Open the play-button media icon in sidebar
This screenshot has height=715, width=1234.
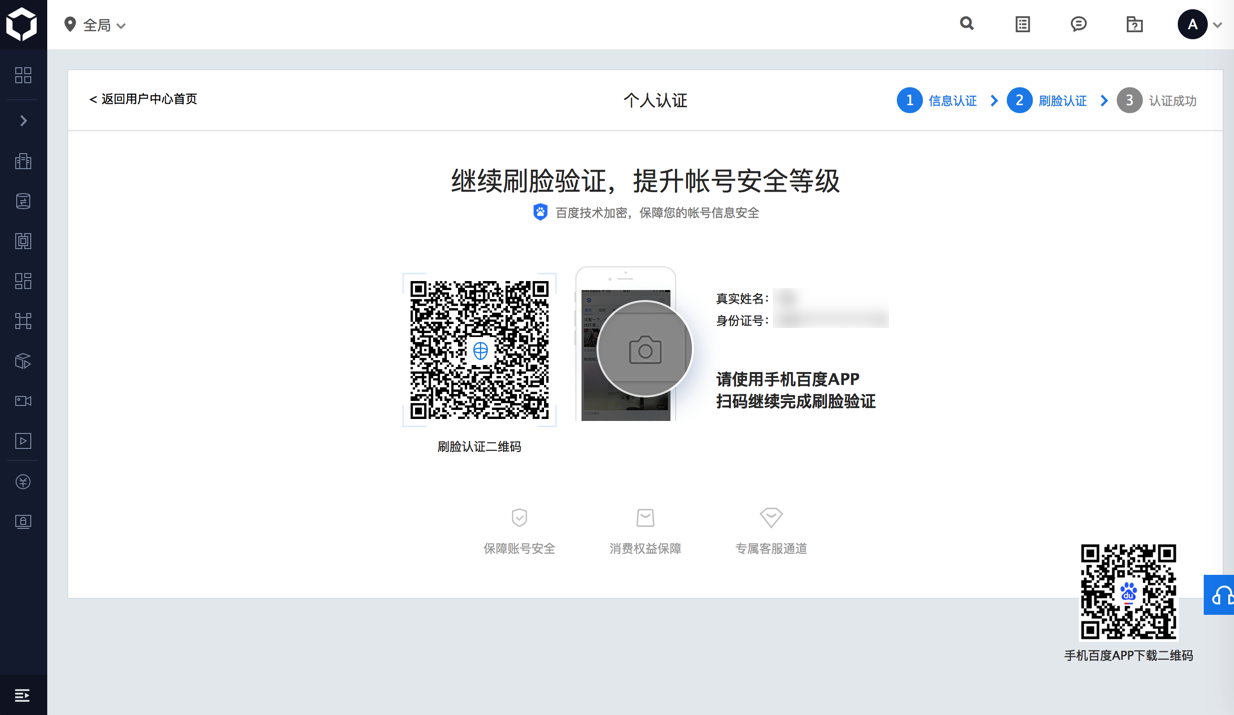tap(23, 441)
